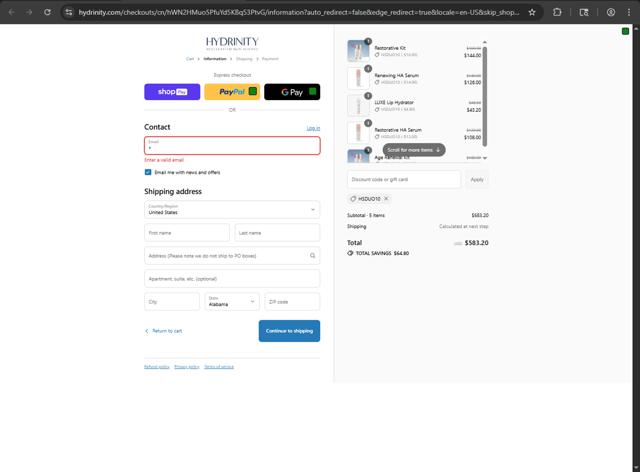The height and width of the screenshot is (472, 640).
Task: Open the media control icon in toolbar
Action: tap(584, 12)
